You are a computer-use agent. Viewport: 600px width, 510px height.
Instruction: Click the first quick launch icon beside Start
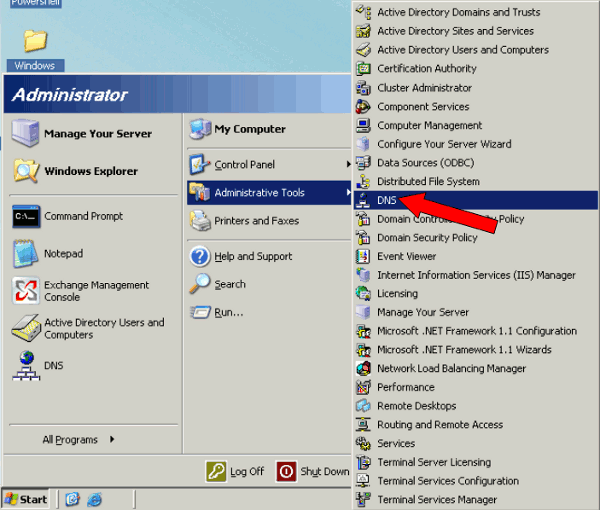click(x=72, y=499)
